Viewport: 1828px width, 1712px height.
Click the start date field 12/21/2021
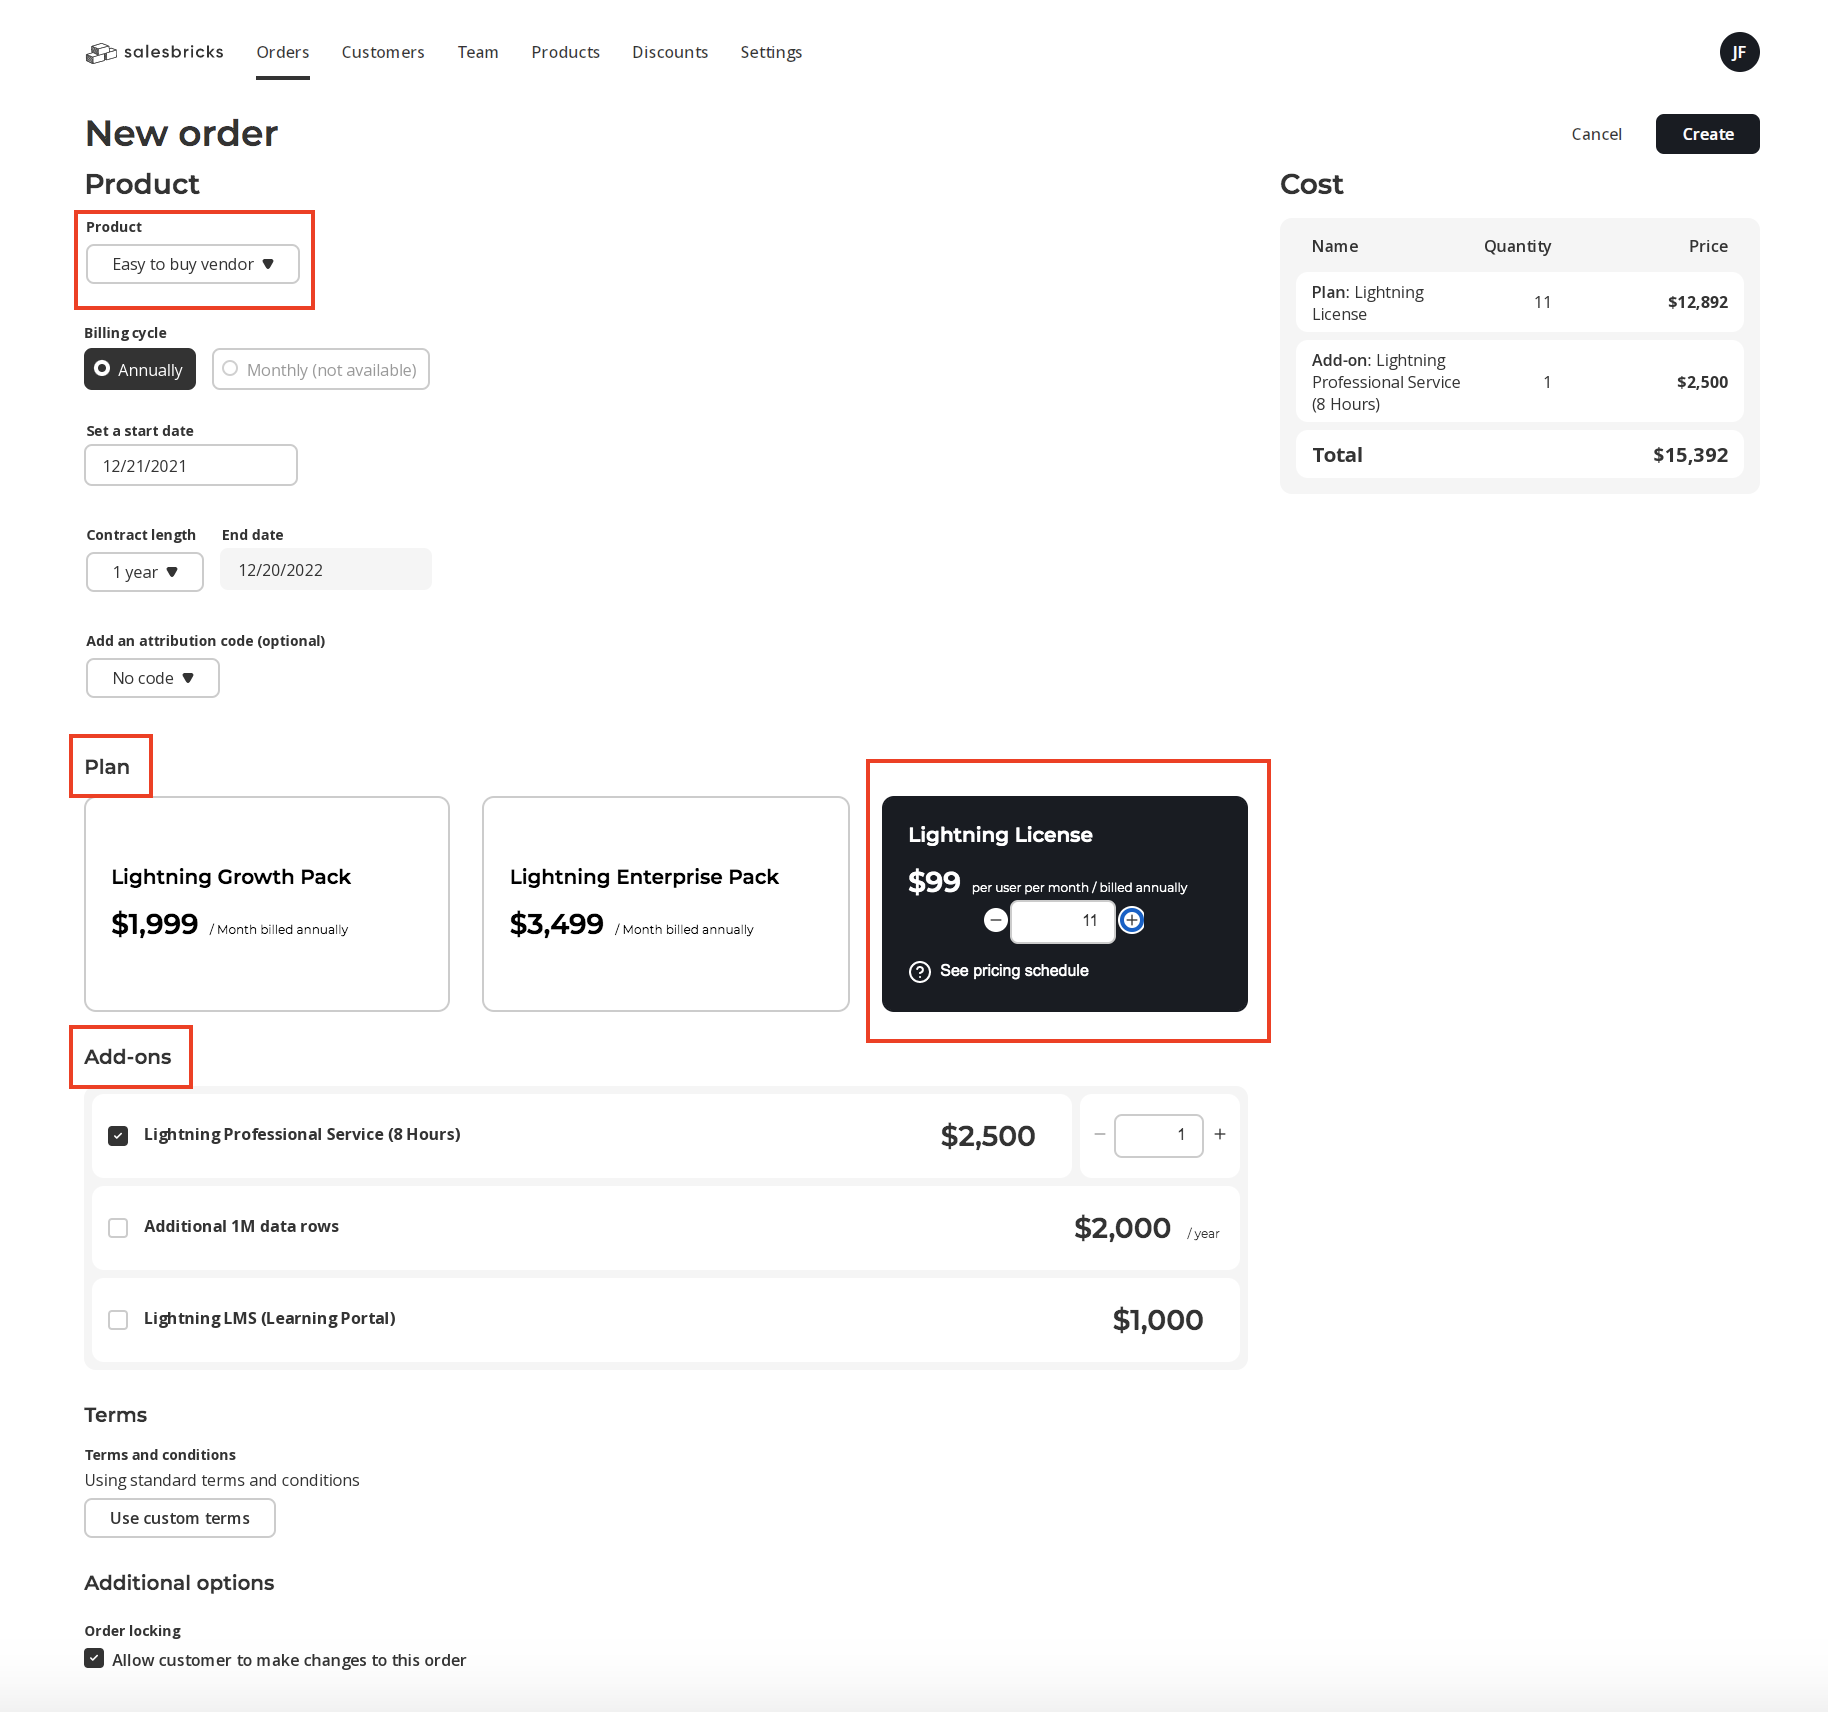click(x=191, y=465)
